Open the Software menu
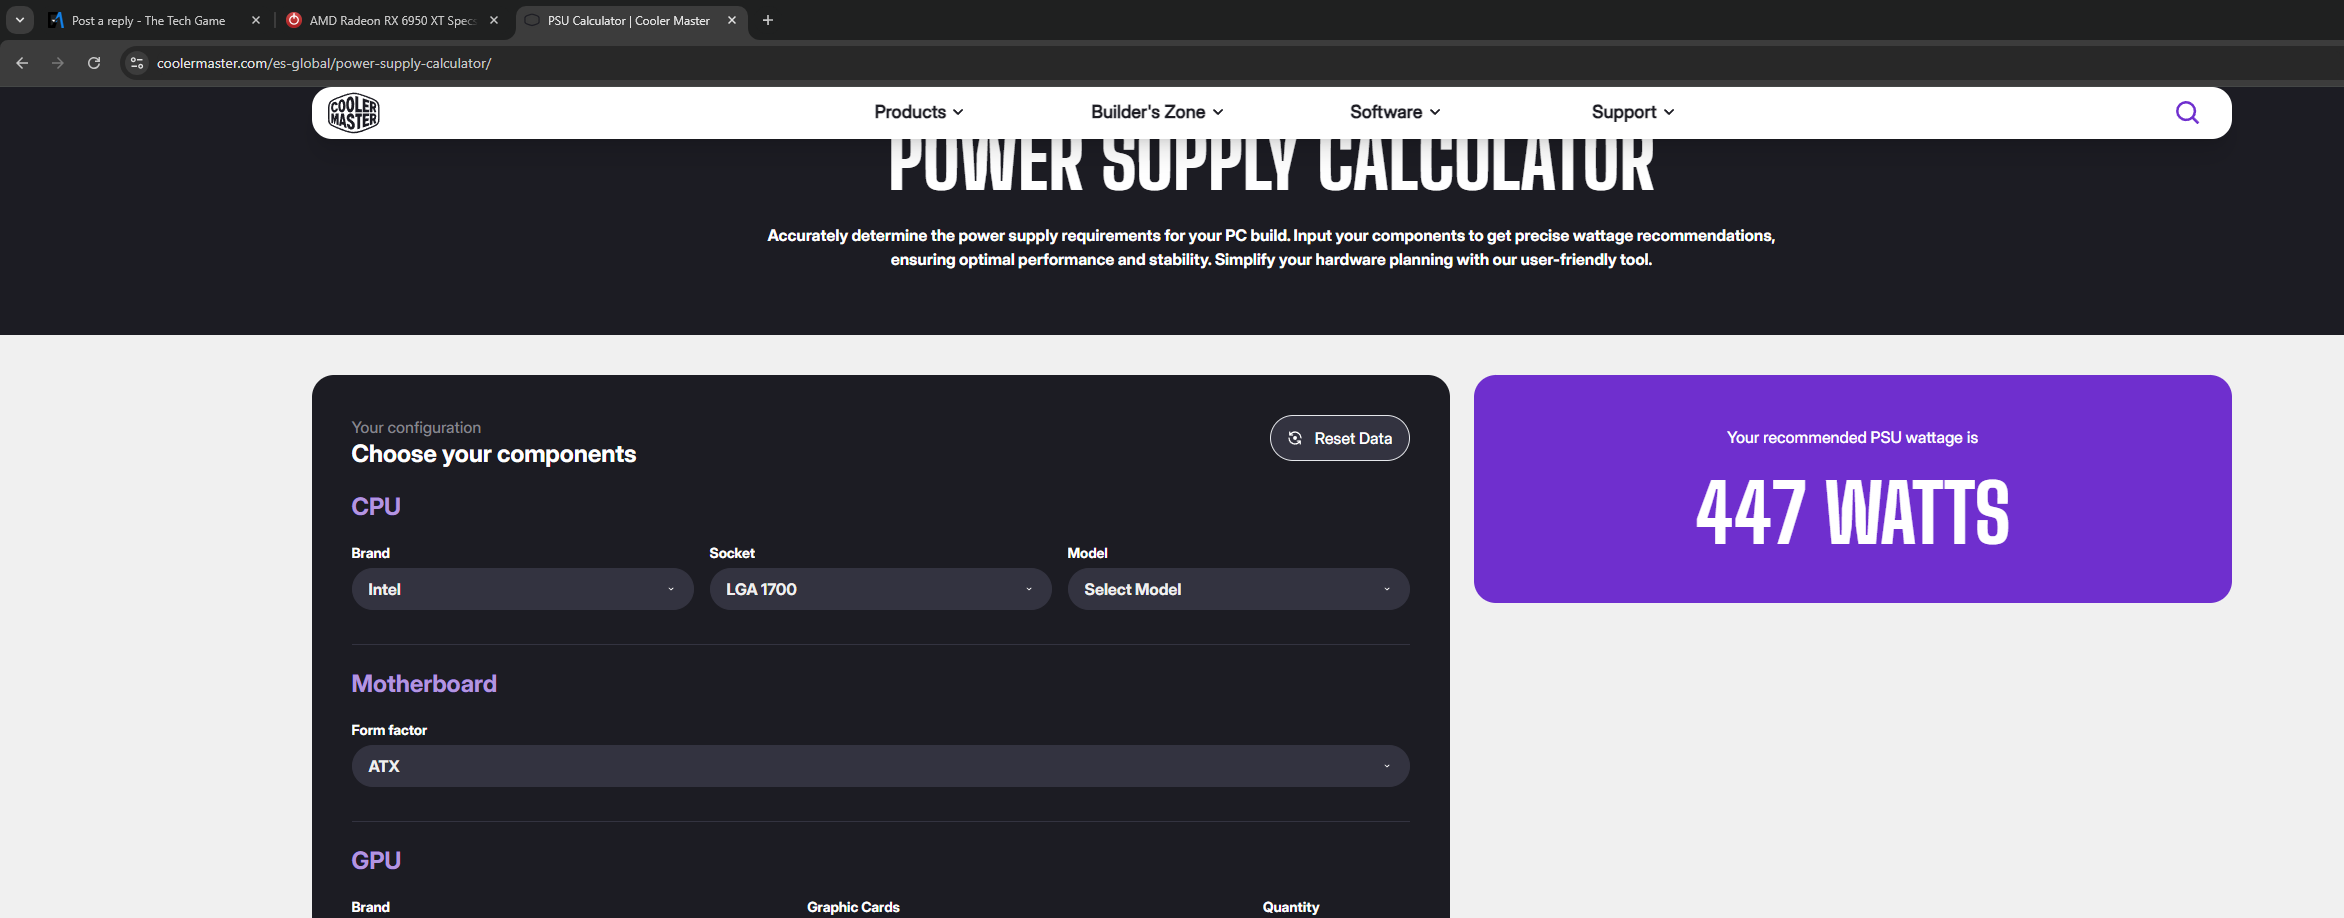The height and width of the screenshot is (918, 2344). (1395, 112)
